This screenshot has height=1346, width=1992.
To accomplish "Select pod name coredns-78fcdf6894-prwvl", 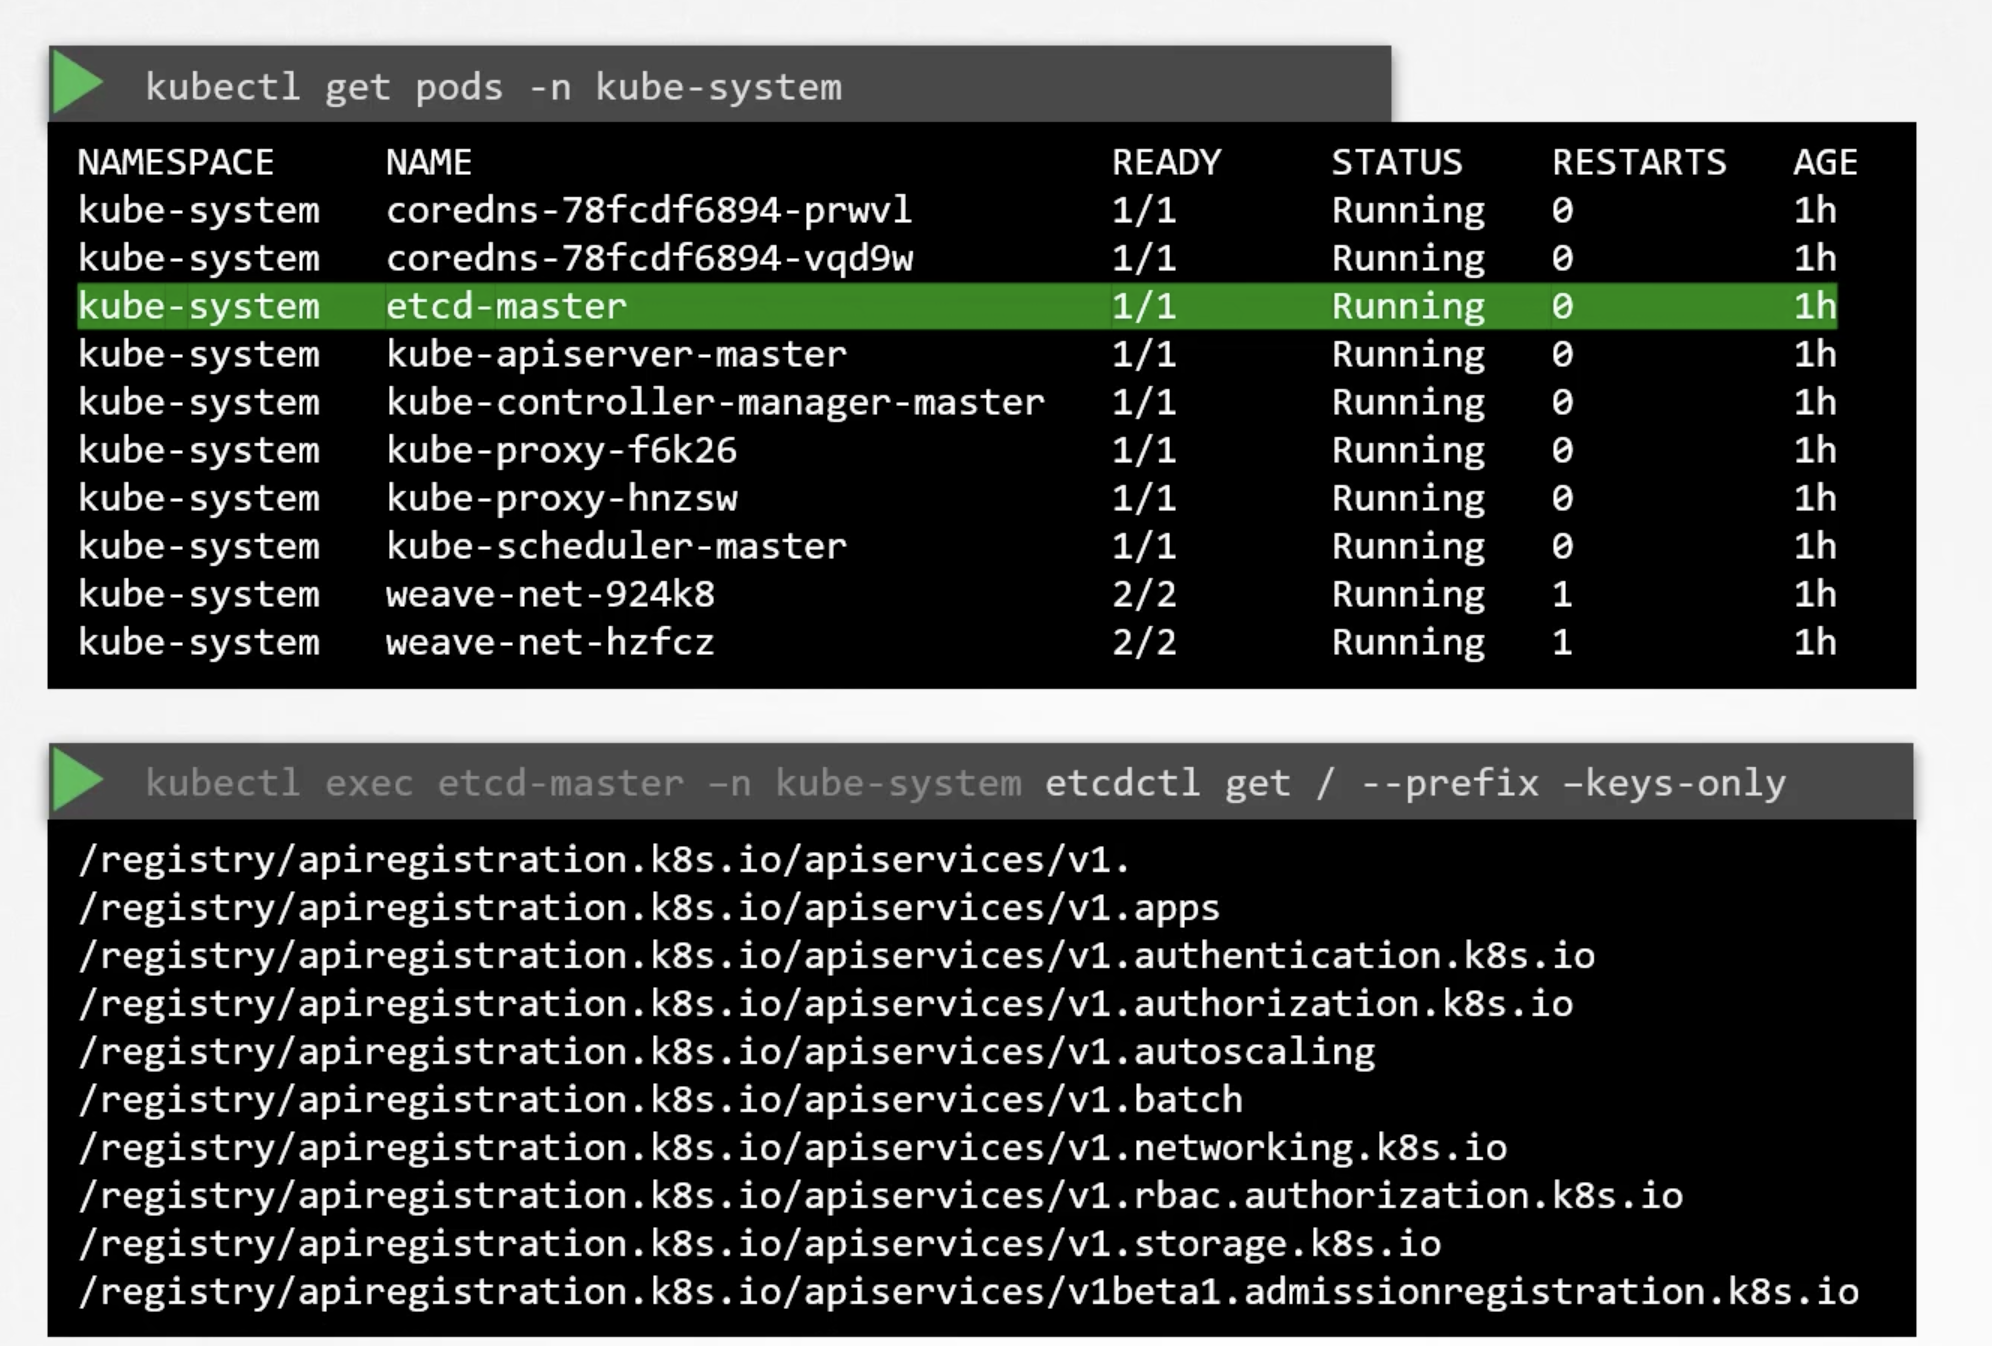I will (649, 210).
